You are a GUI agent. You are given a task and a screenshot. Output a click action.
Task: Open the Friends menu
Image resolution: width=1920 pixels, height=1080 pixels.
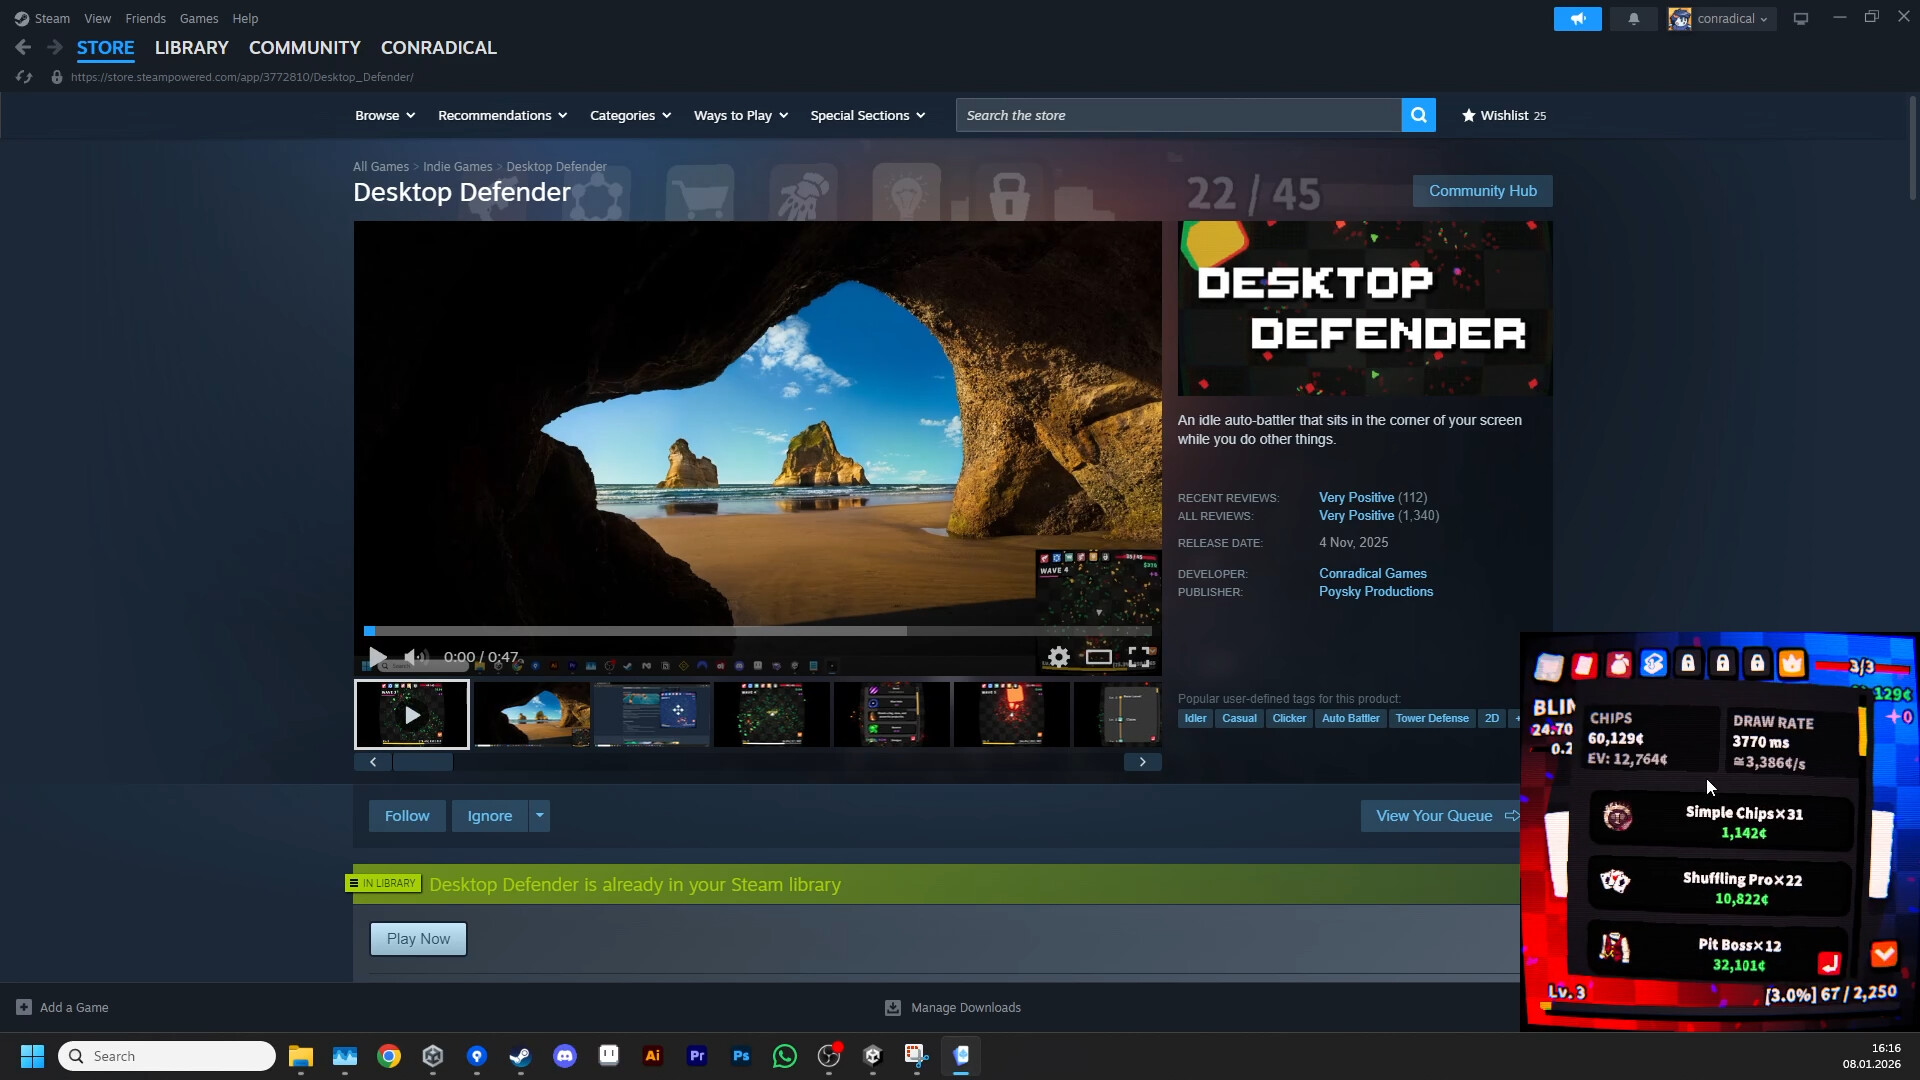146,18
